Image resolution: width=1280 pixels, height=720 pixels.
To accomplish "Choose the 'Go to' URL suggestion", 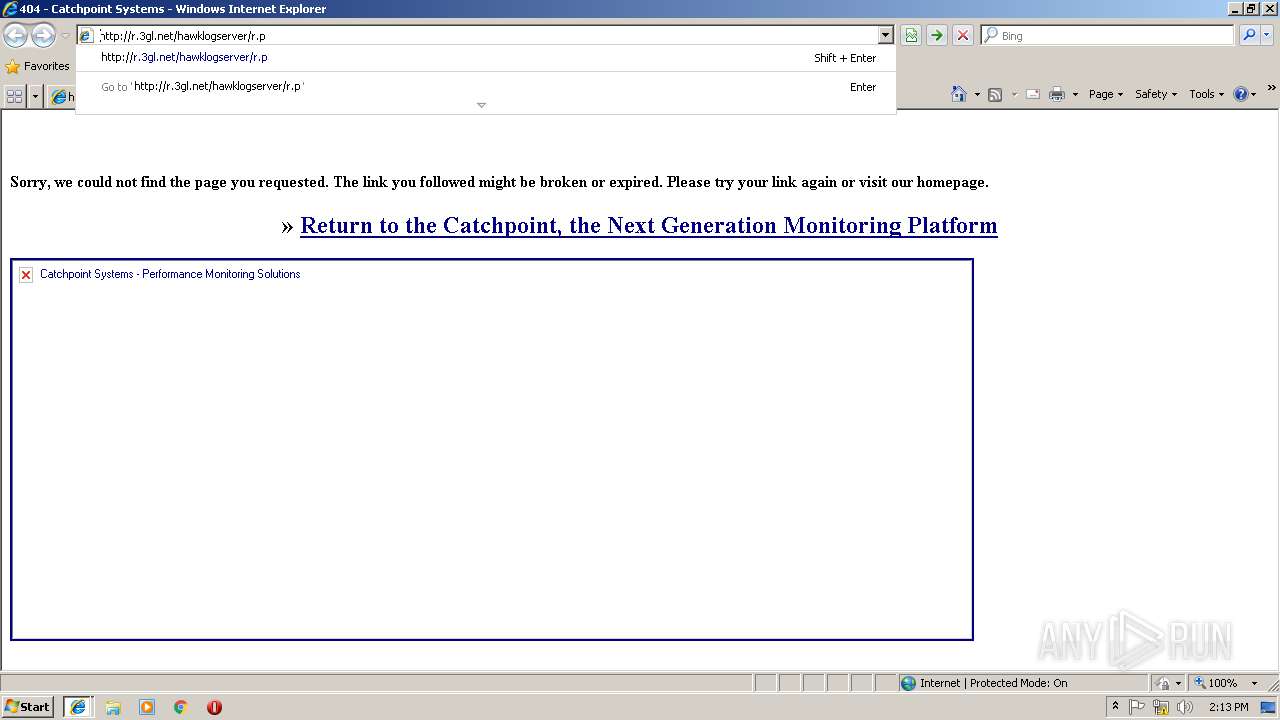I will 486,87.
